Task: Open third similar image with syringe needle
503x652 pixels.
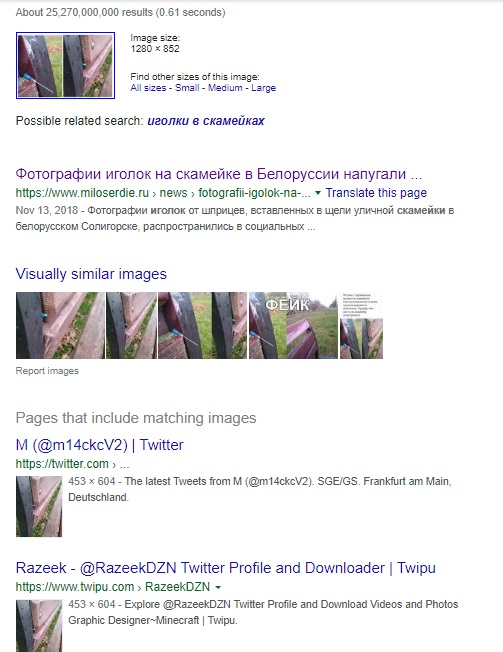Action: coord(202,326)
